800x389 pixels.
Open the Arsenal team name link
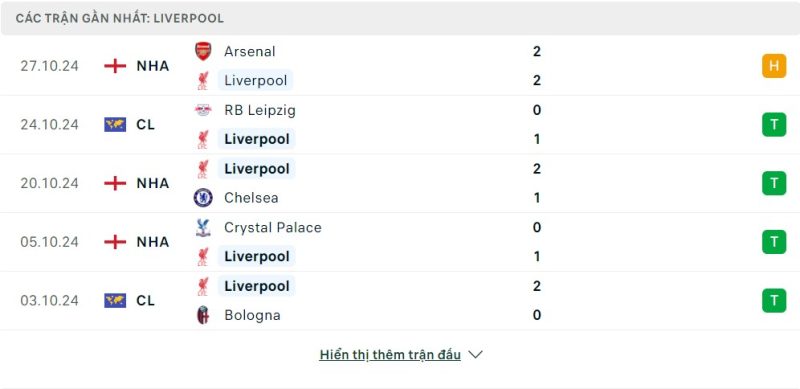pos(249,52)
